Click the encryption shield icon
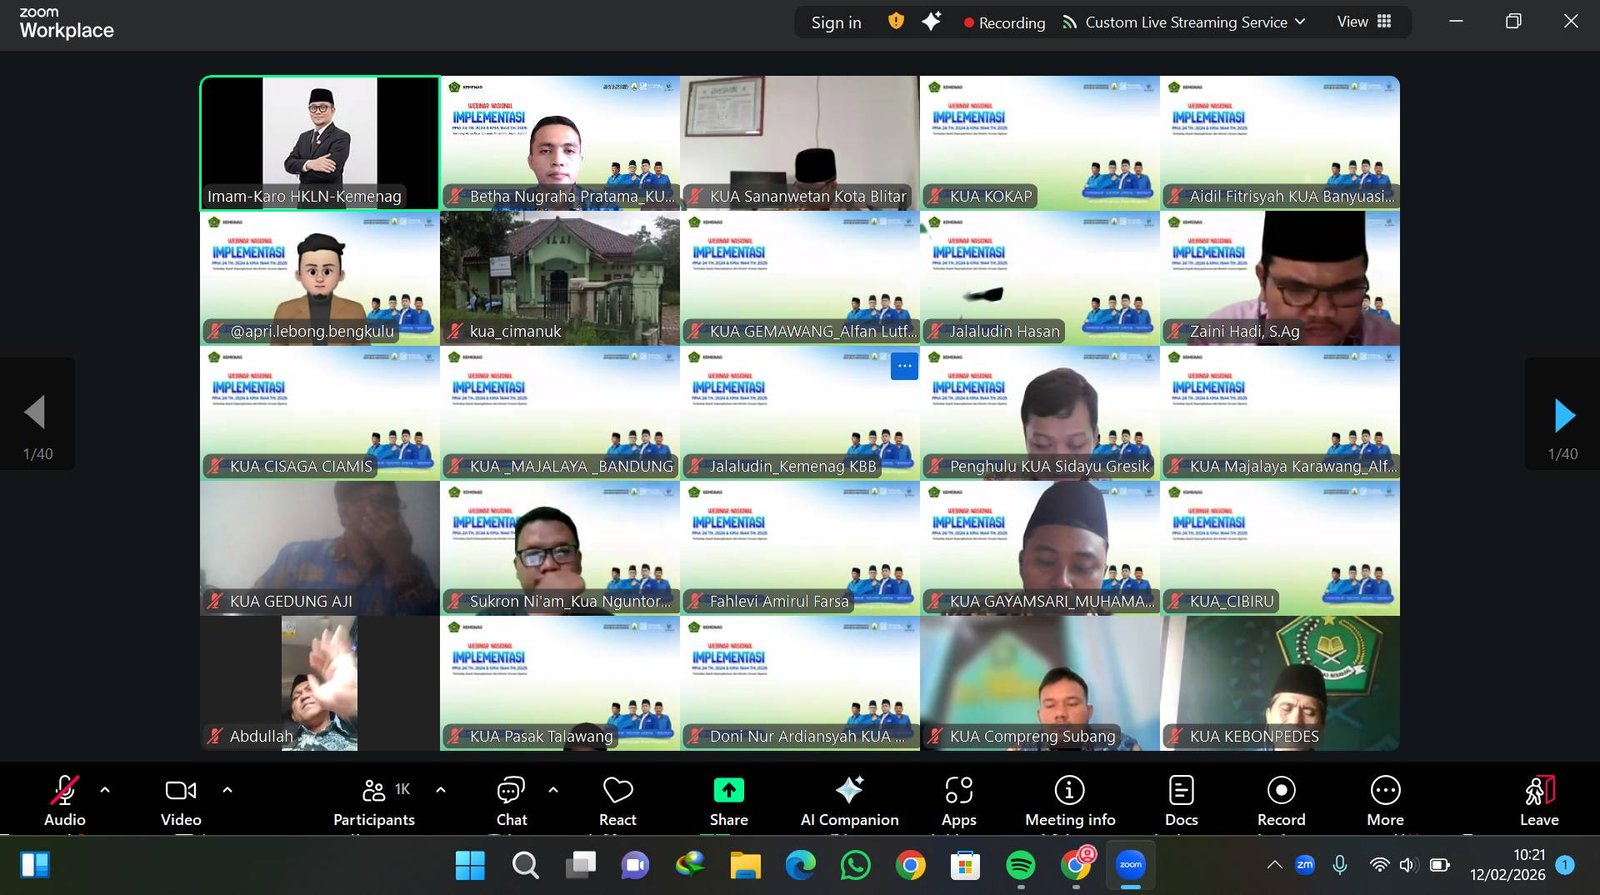1600x895 pixels. tap(896, 21)
